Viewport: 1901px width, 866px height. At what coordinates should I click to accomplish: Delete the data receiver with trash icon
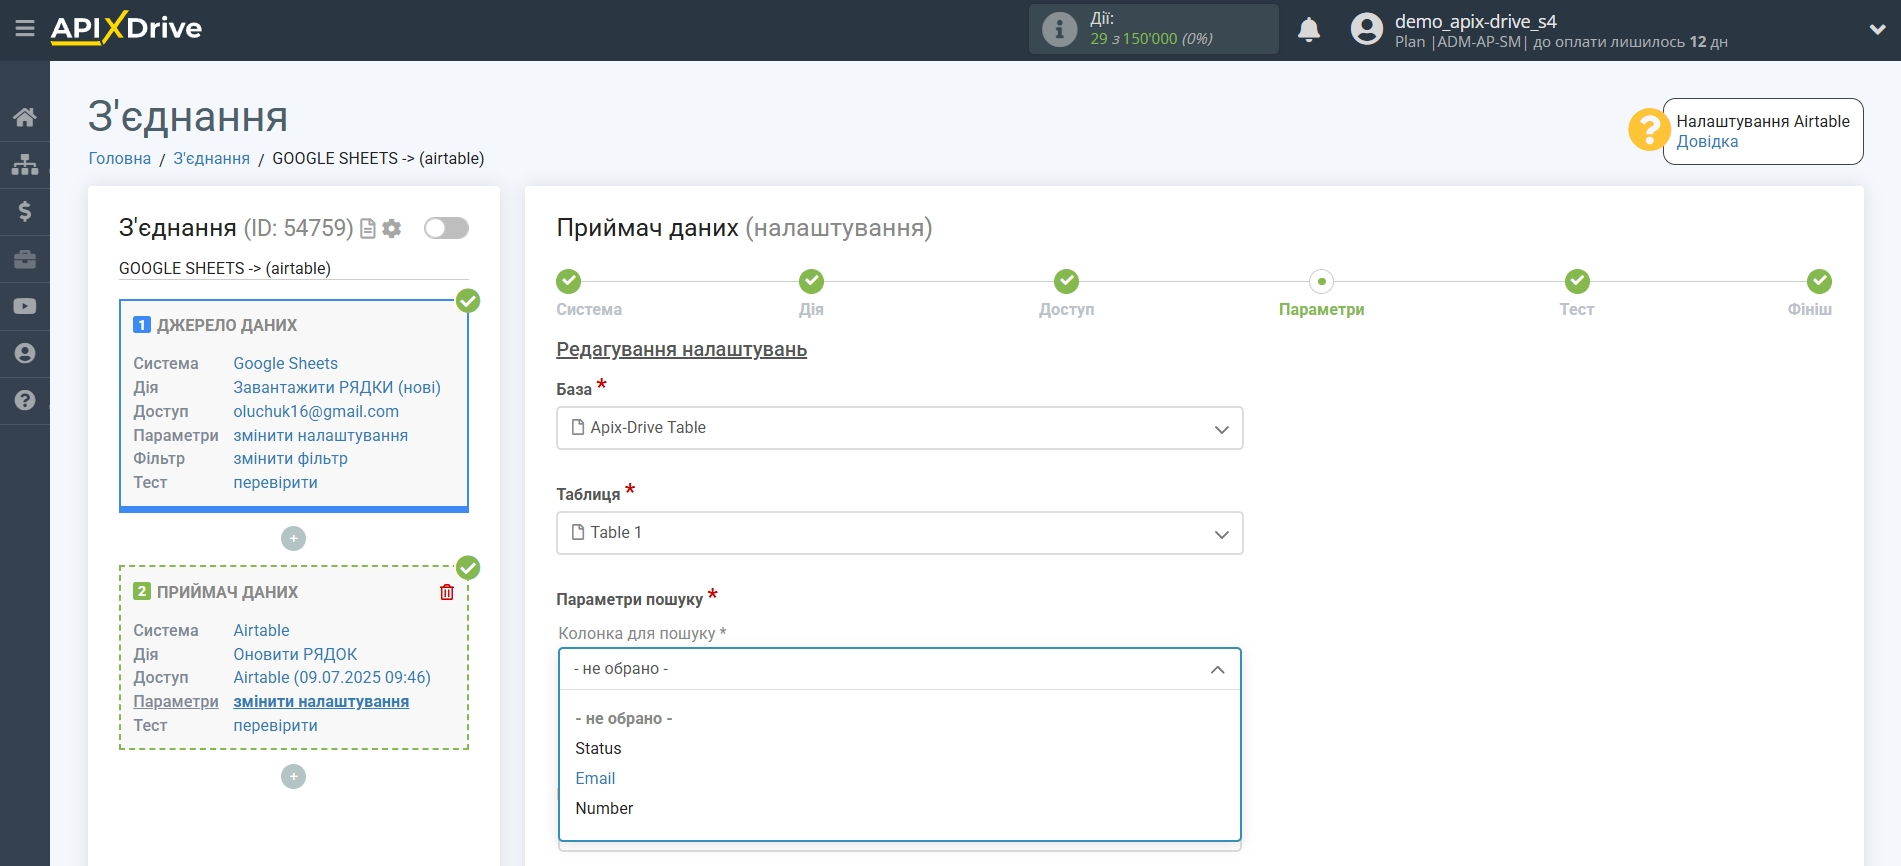click(447, 592)
